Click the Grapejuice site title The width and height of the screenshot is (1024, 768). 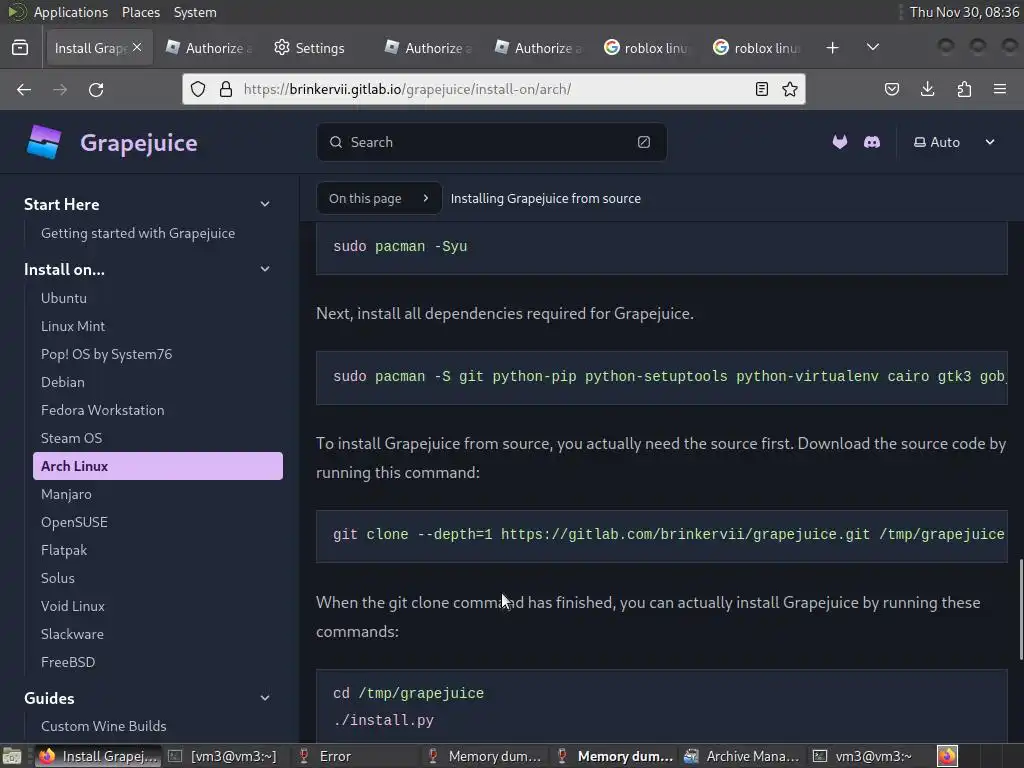pyautogui.click(x=138, y=142)
